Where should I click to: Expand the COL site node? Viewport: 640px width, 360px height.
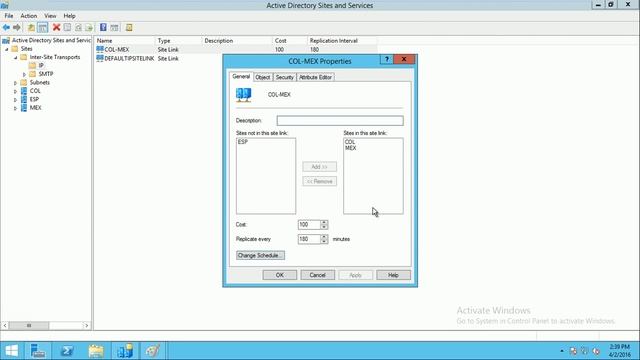[16, 91]
